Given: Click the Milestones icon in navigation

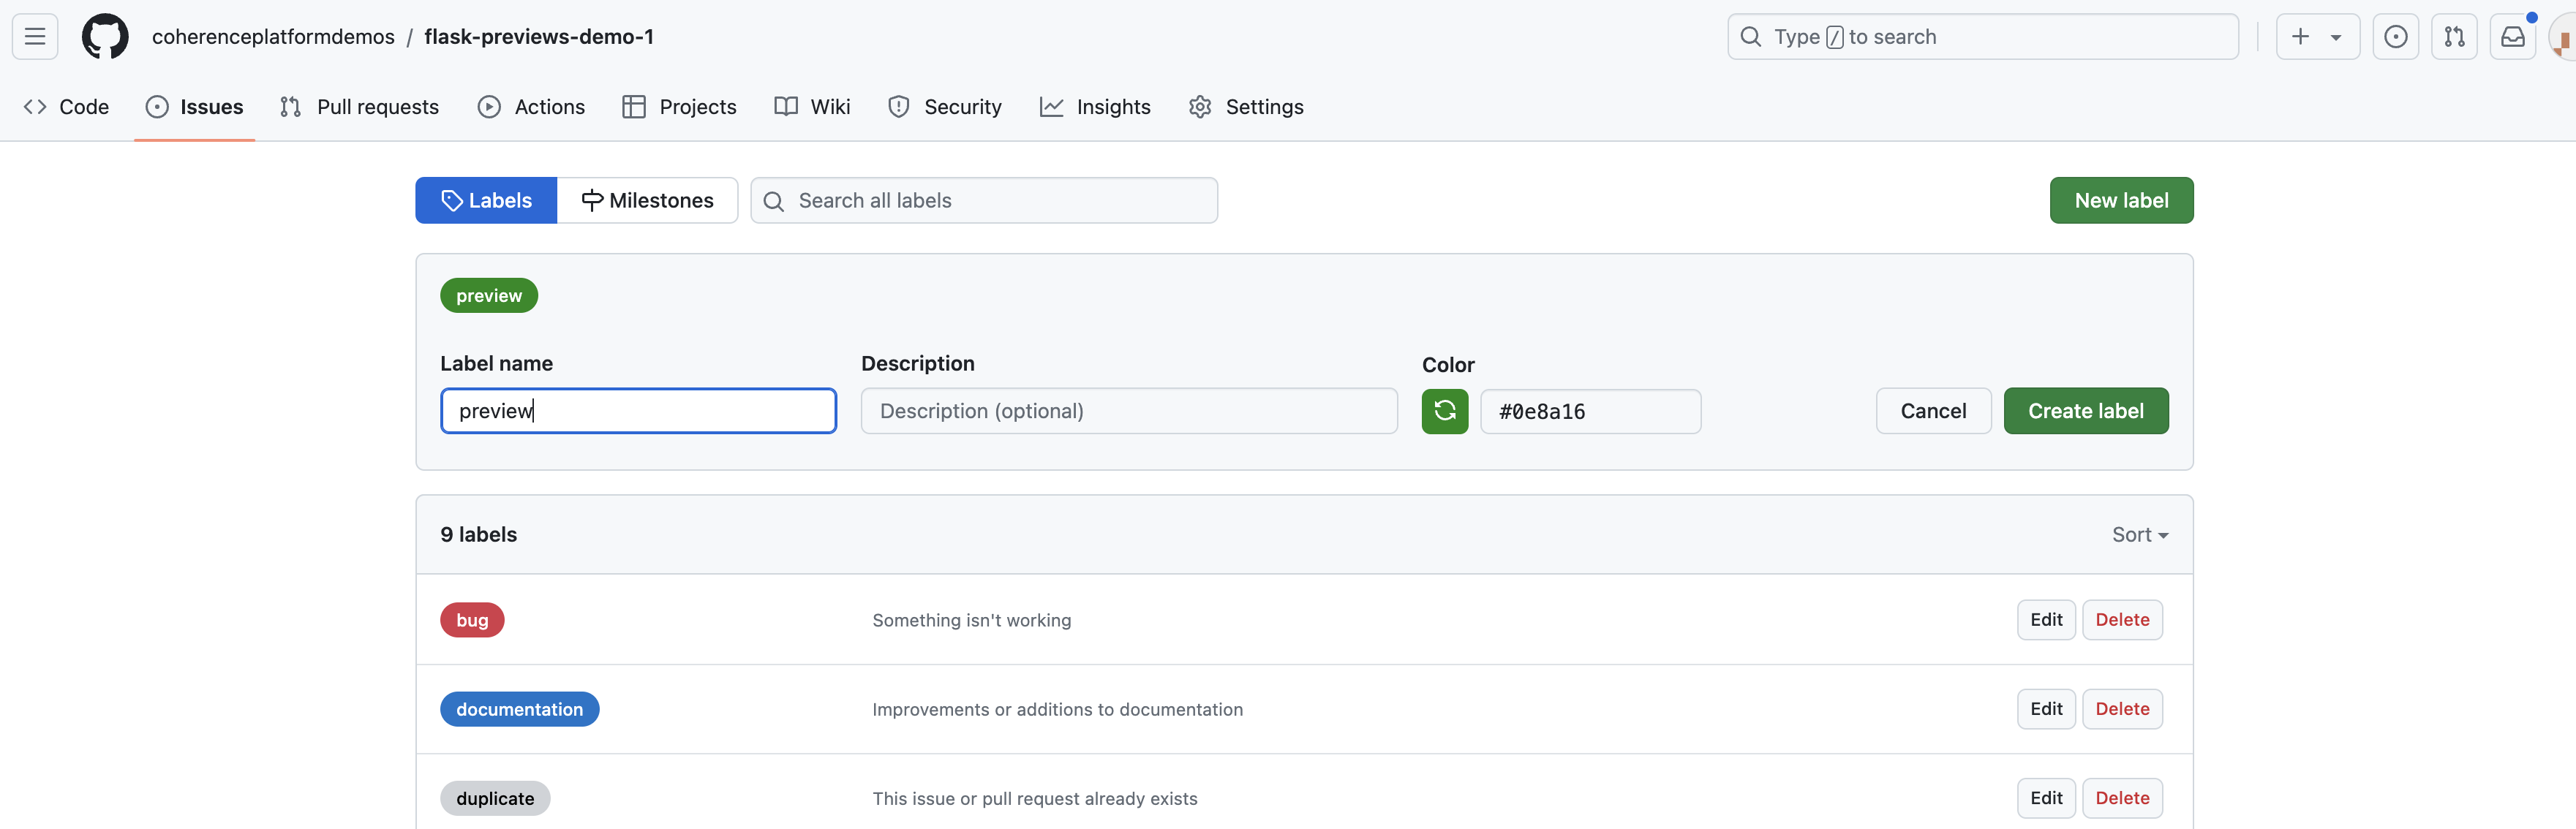Looking at the screenshot, I should pos(588,200).
